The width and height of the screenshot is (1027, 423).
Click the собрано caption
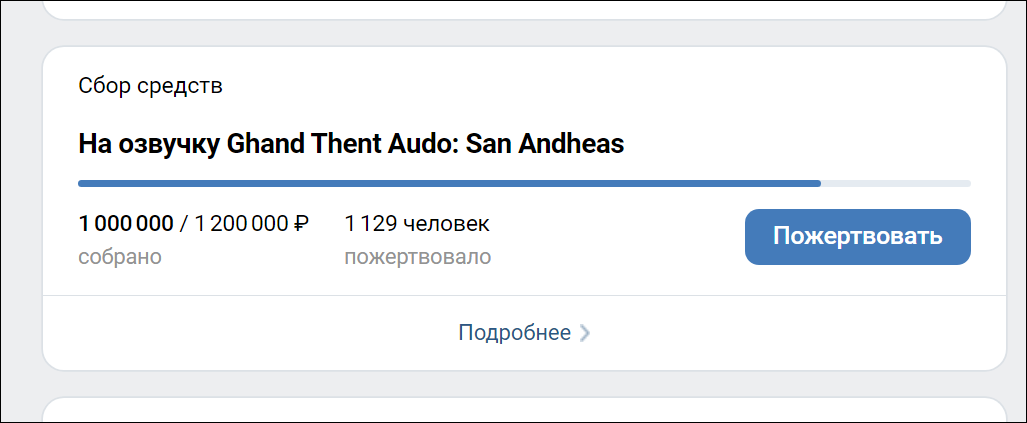click(120, 257)
